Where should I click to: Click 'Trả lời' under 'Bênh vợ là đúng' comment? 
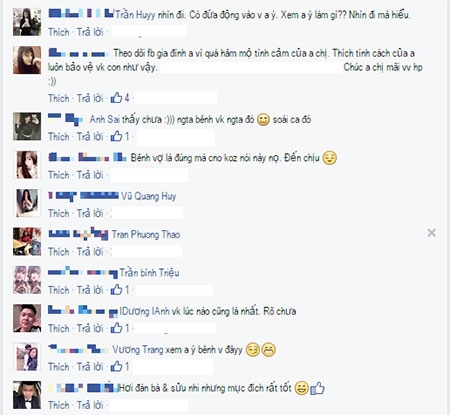pyautogui.click(x=90, y=175)
